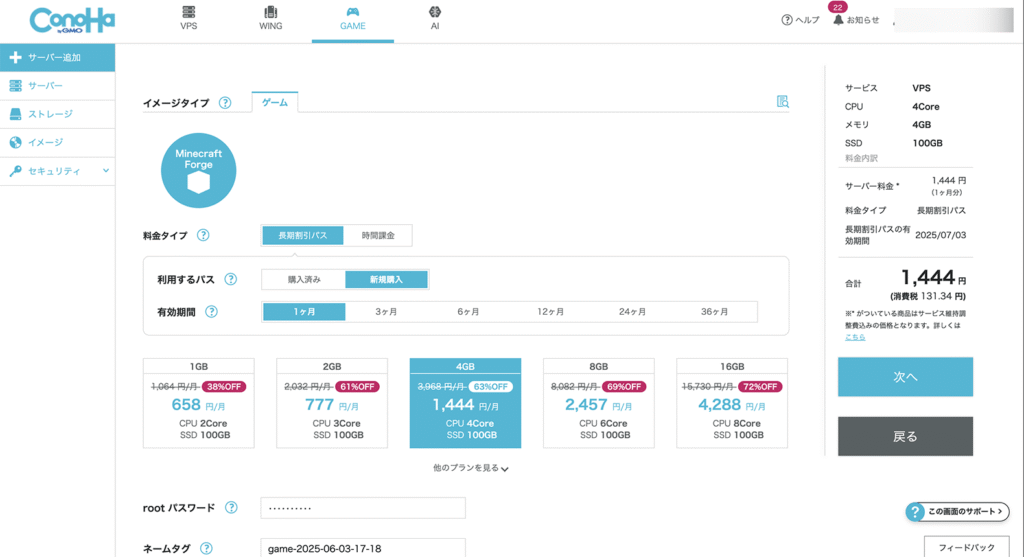The image size is (1024, 557).
Task: Click the image search icon at right
Action: pyautogui.click(x=782, y=101)
